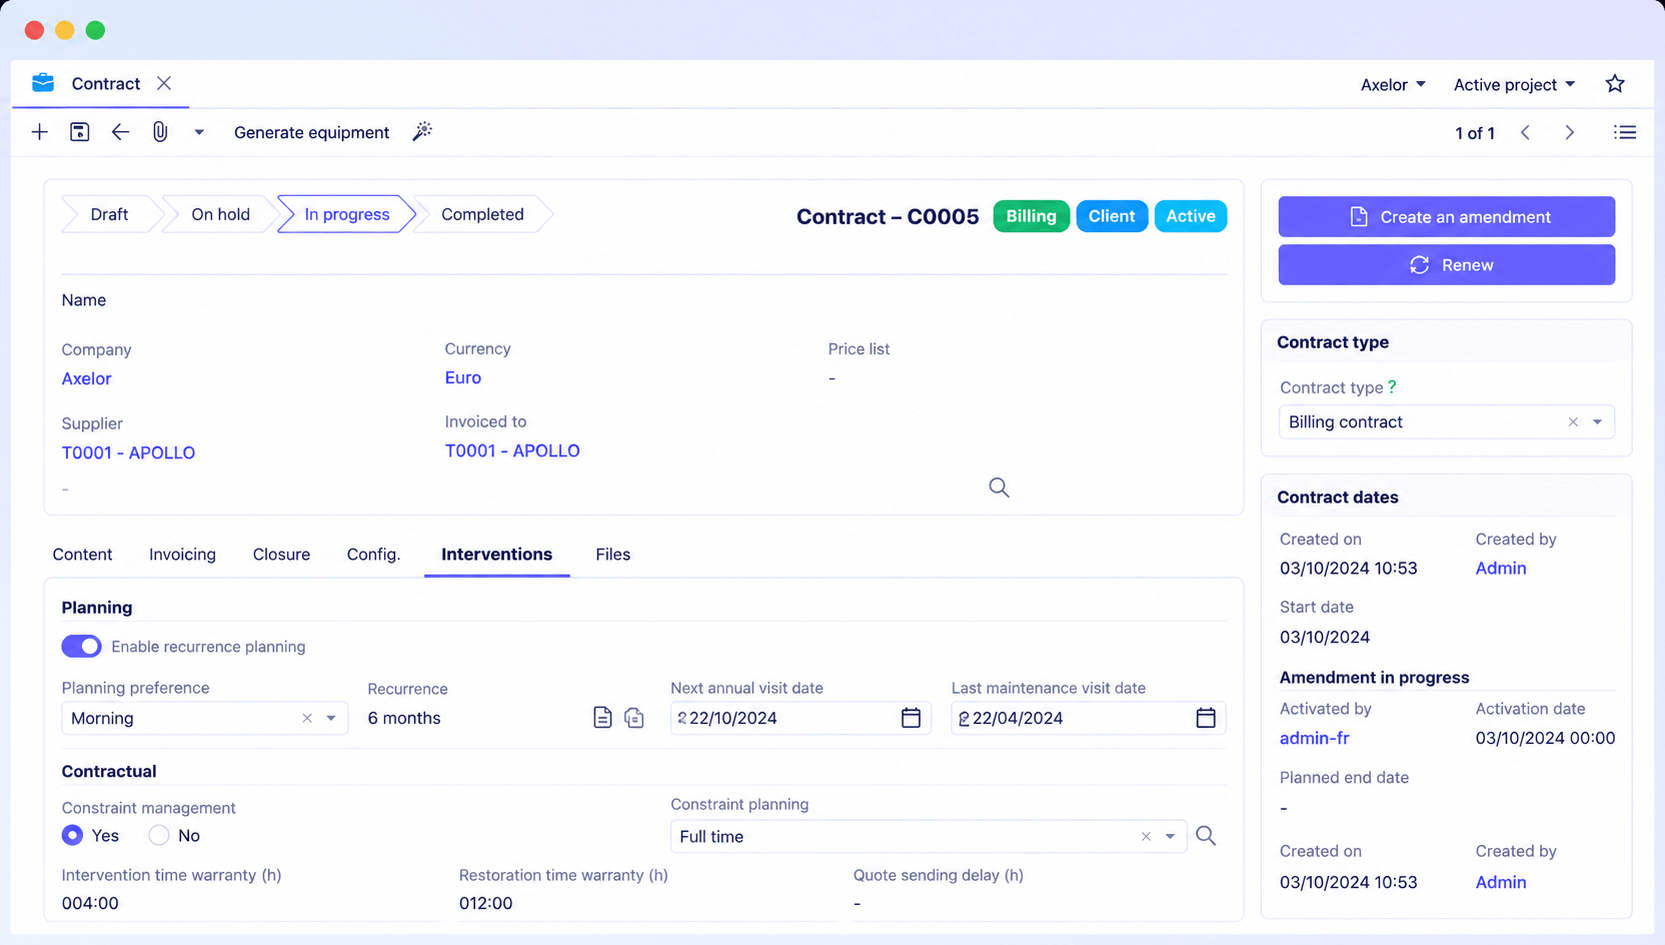1665x945 pixels.
Task: Click Generate equipment in toolbar
Action: tap(311, 132)
